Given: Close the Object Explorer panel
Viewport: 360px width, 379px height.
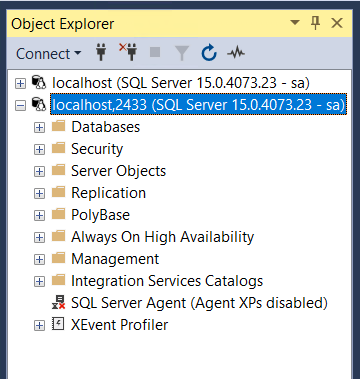Looking at the screenshot, I should [337, 23].
